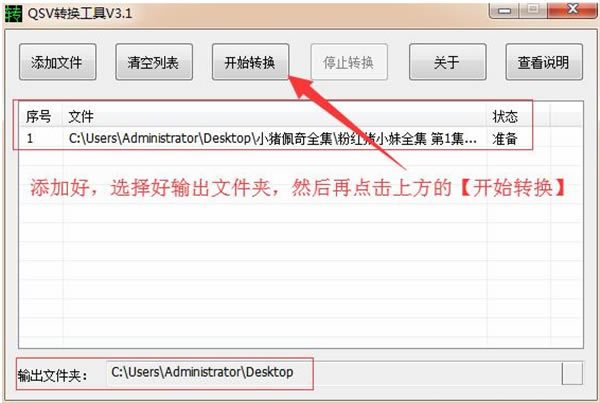Start conversion with 开始转换 button
Viewport: 600px width, 403px height.
250,62
